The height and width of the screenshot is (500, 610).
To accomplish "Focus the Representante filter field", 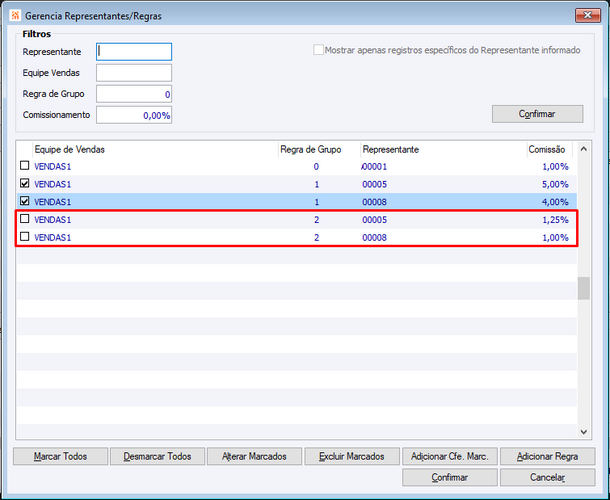I will 134,52.
